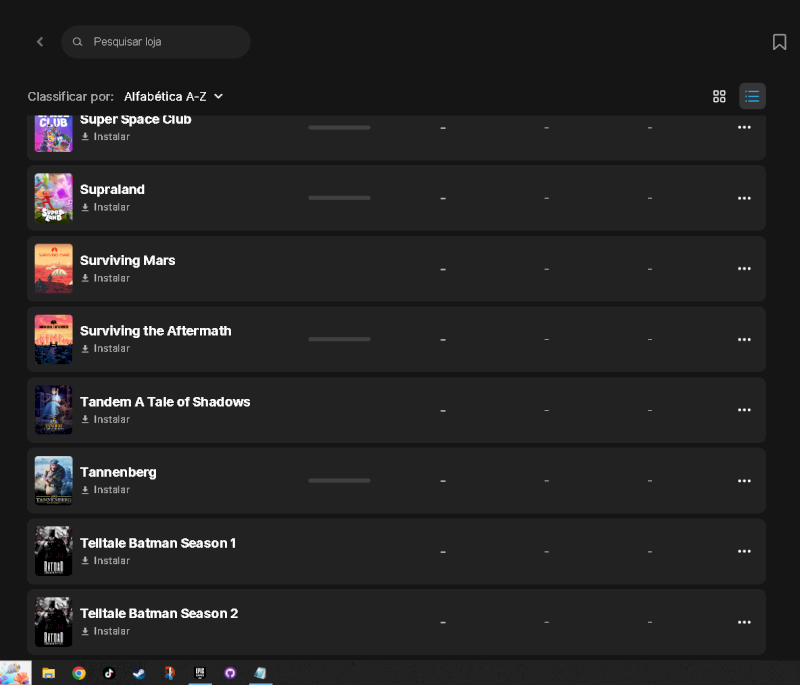Open Tandem A Tale of Shadows thumbnail
This screenshot has height=685, width=800.
[54, 410]
